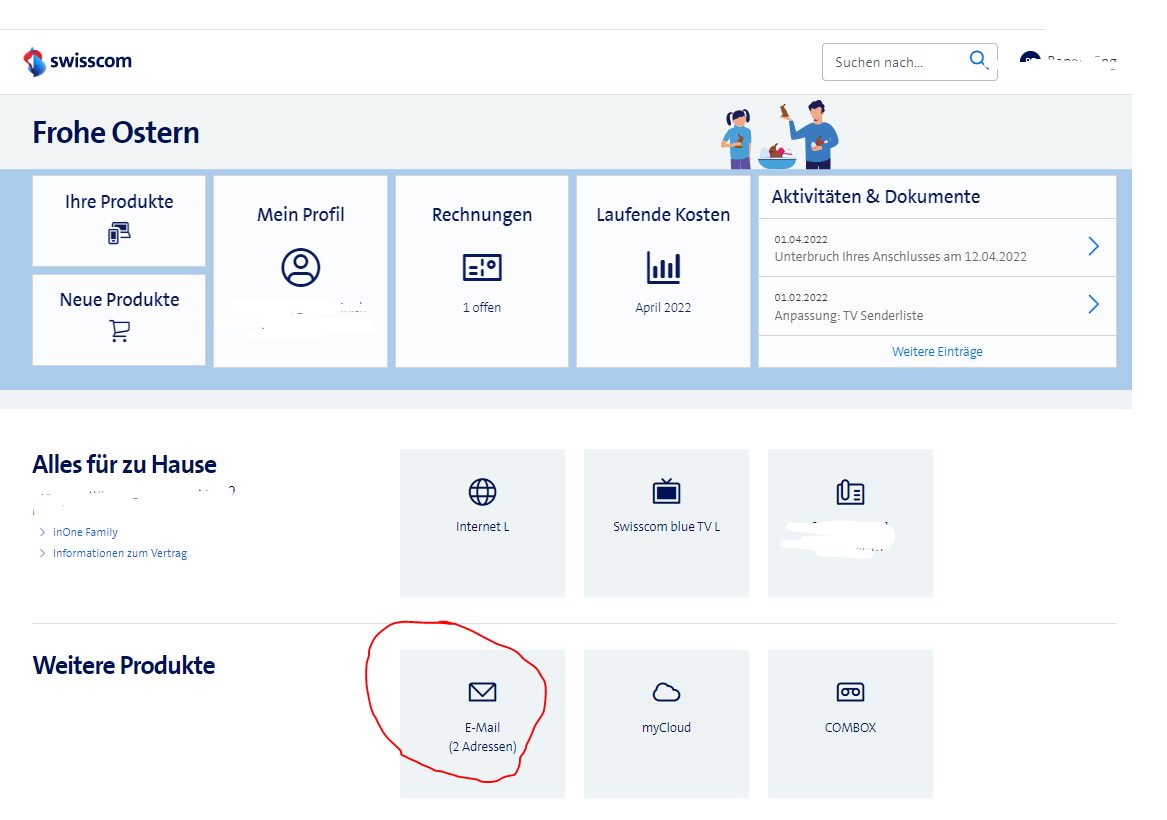Viewport: 1167px width, 820px height.
Task: Click the magnifying glass search icon
Action: [x=978, y=60]
